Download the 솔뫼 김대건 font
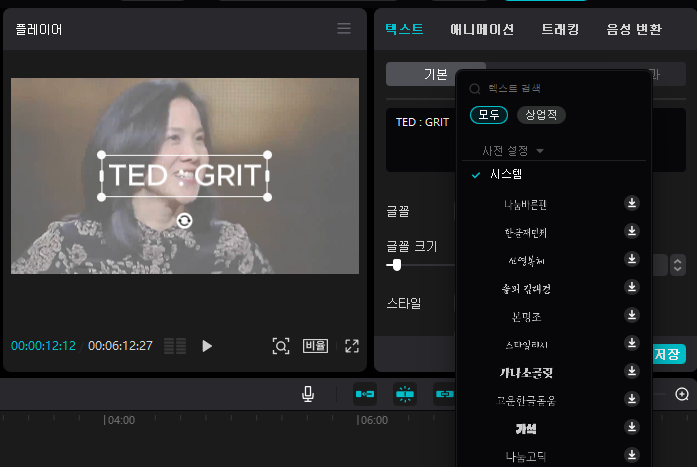The width and height of the screenshot is (697, 467). (x=632, y=287)
